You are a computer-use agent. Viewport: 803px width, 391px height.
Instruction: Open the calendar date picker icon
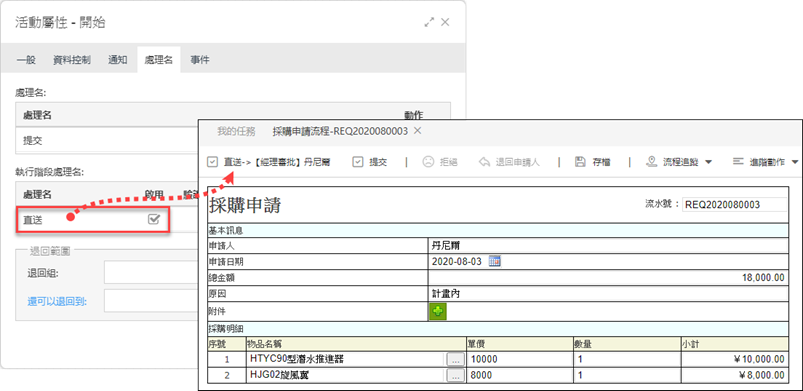click(494, 261)
